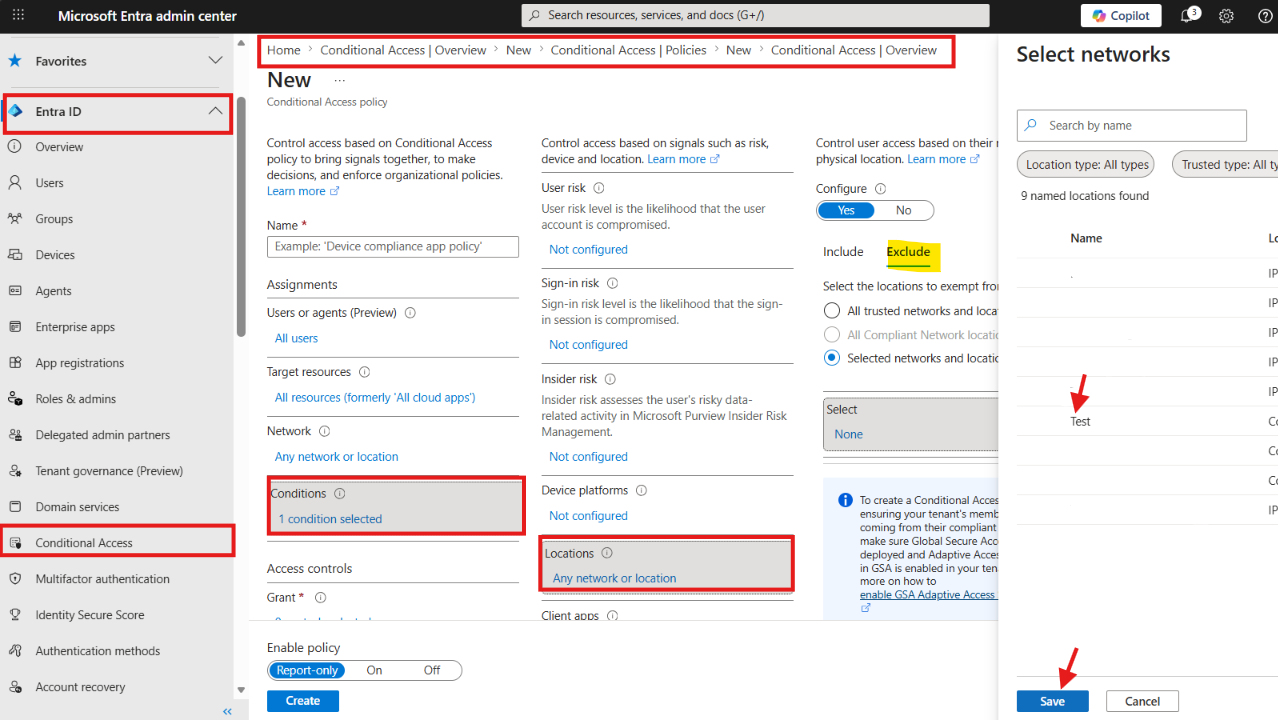Viewport: 1278px width, 720px height.
Task: Switch to the Include tab
Action: tap(843, 252)
